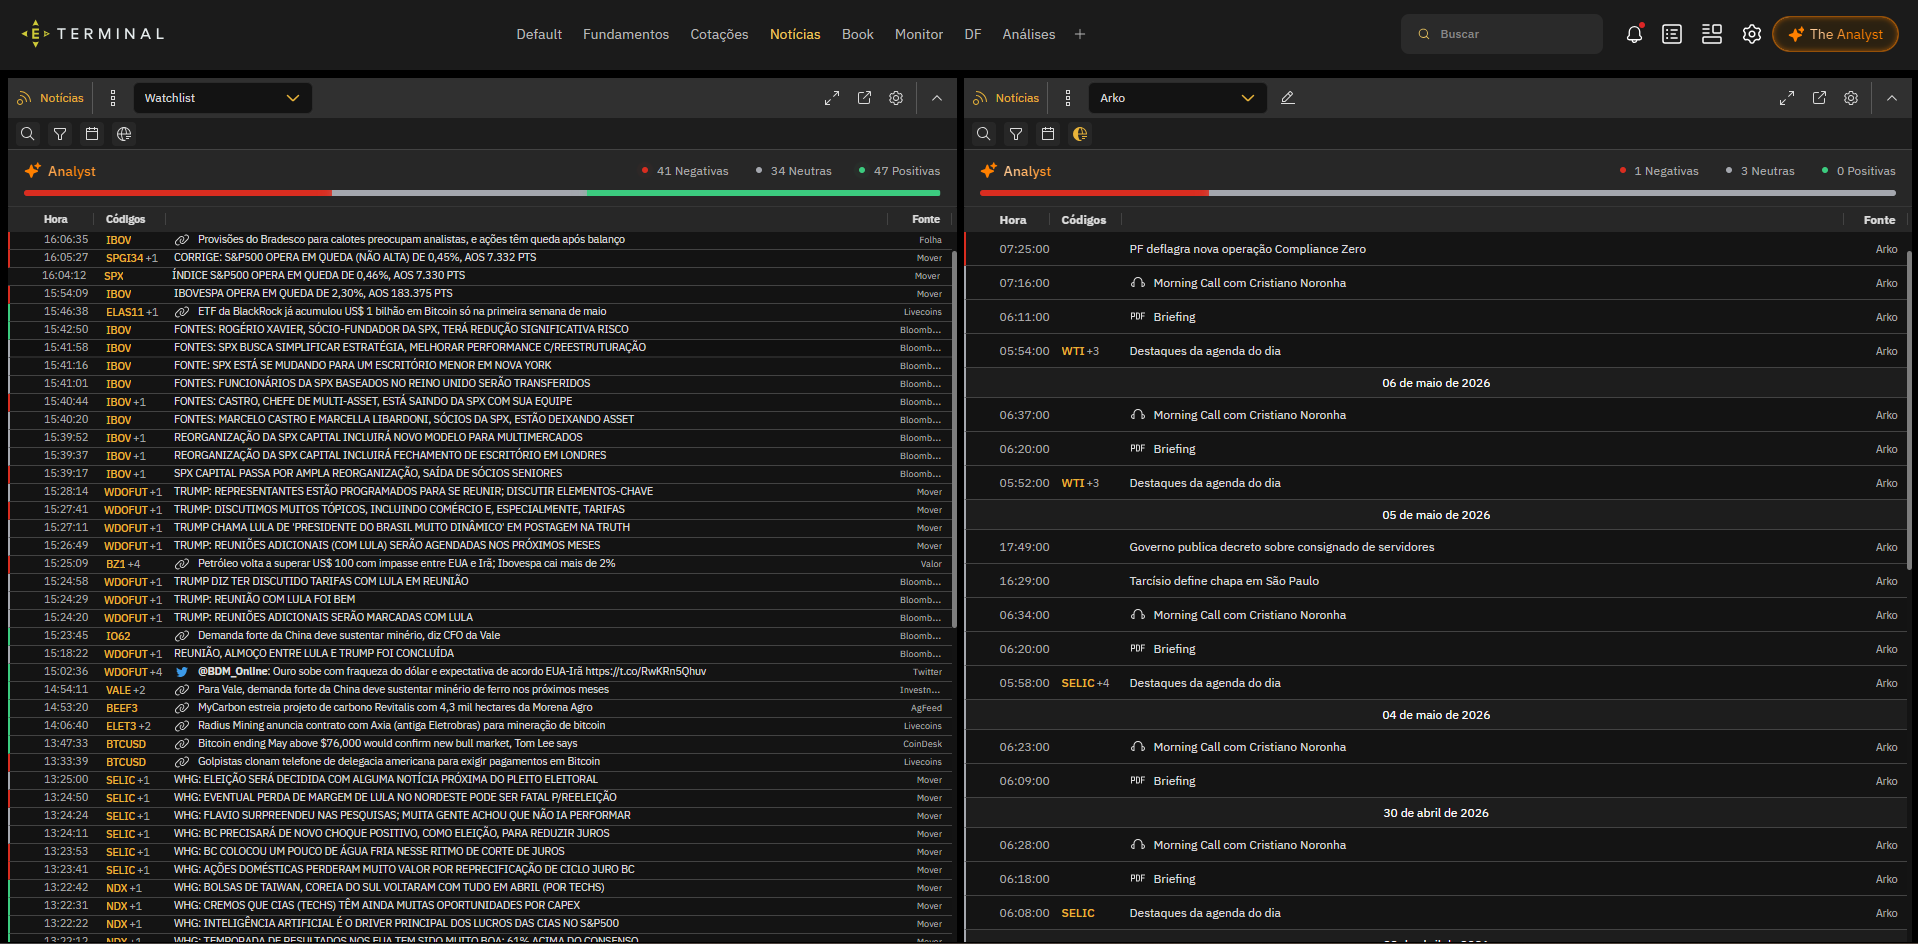Image resolution: width=1918 pixels, height=944 pixels.
Task: Open the Watchlist panel three-dot menu
Action: tap(113, 98)
